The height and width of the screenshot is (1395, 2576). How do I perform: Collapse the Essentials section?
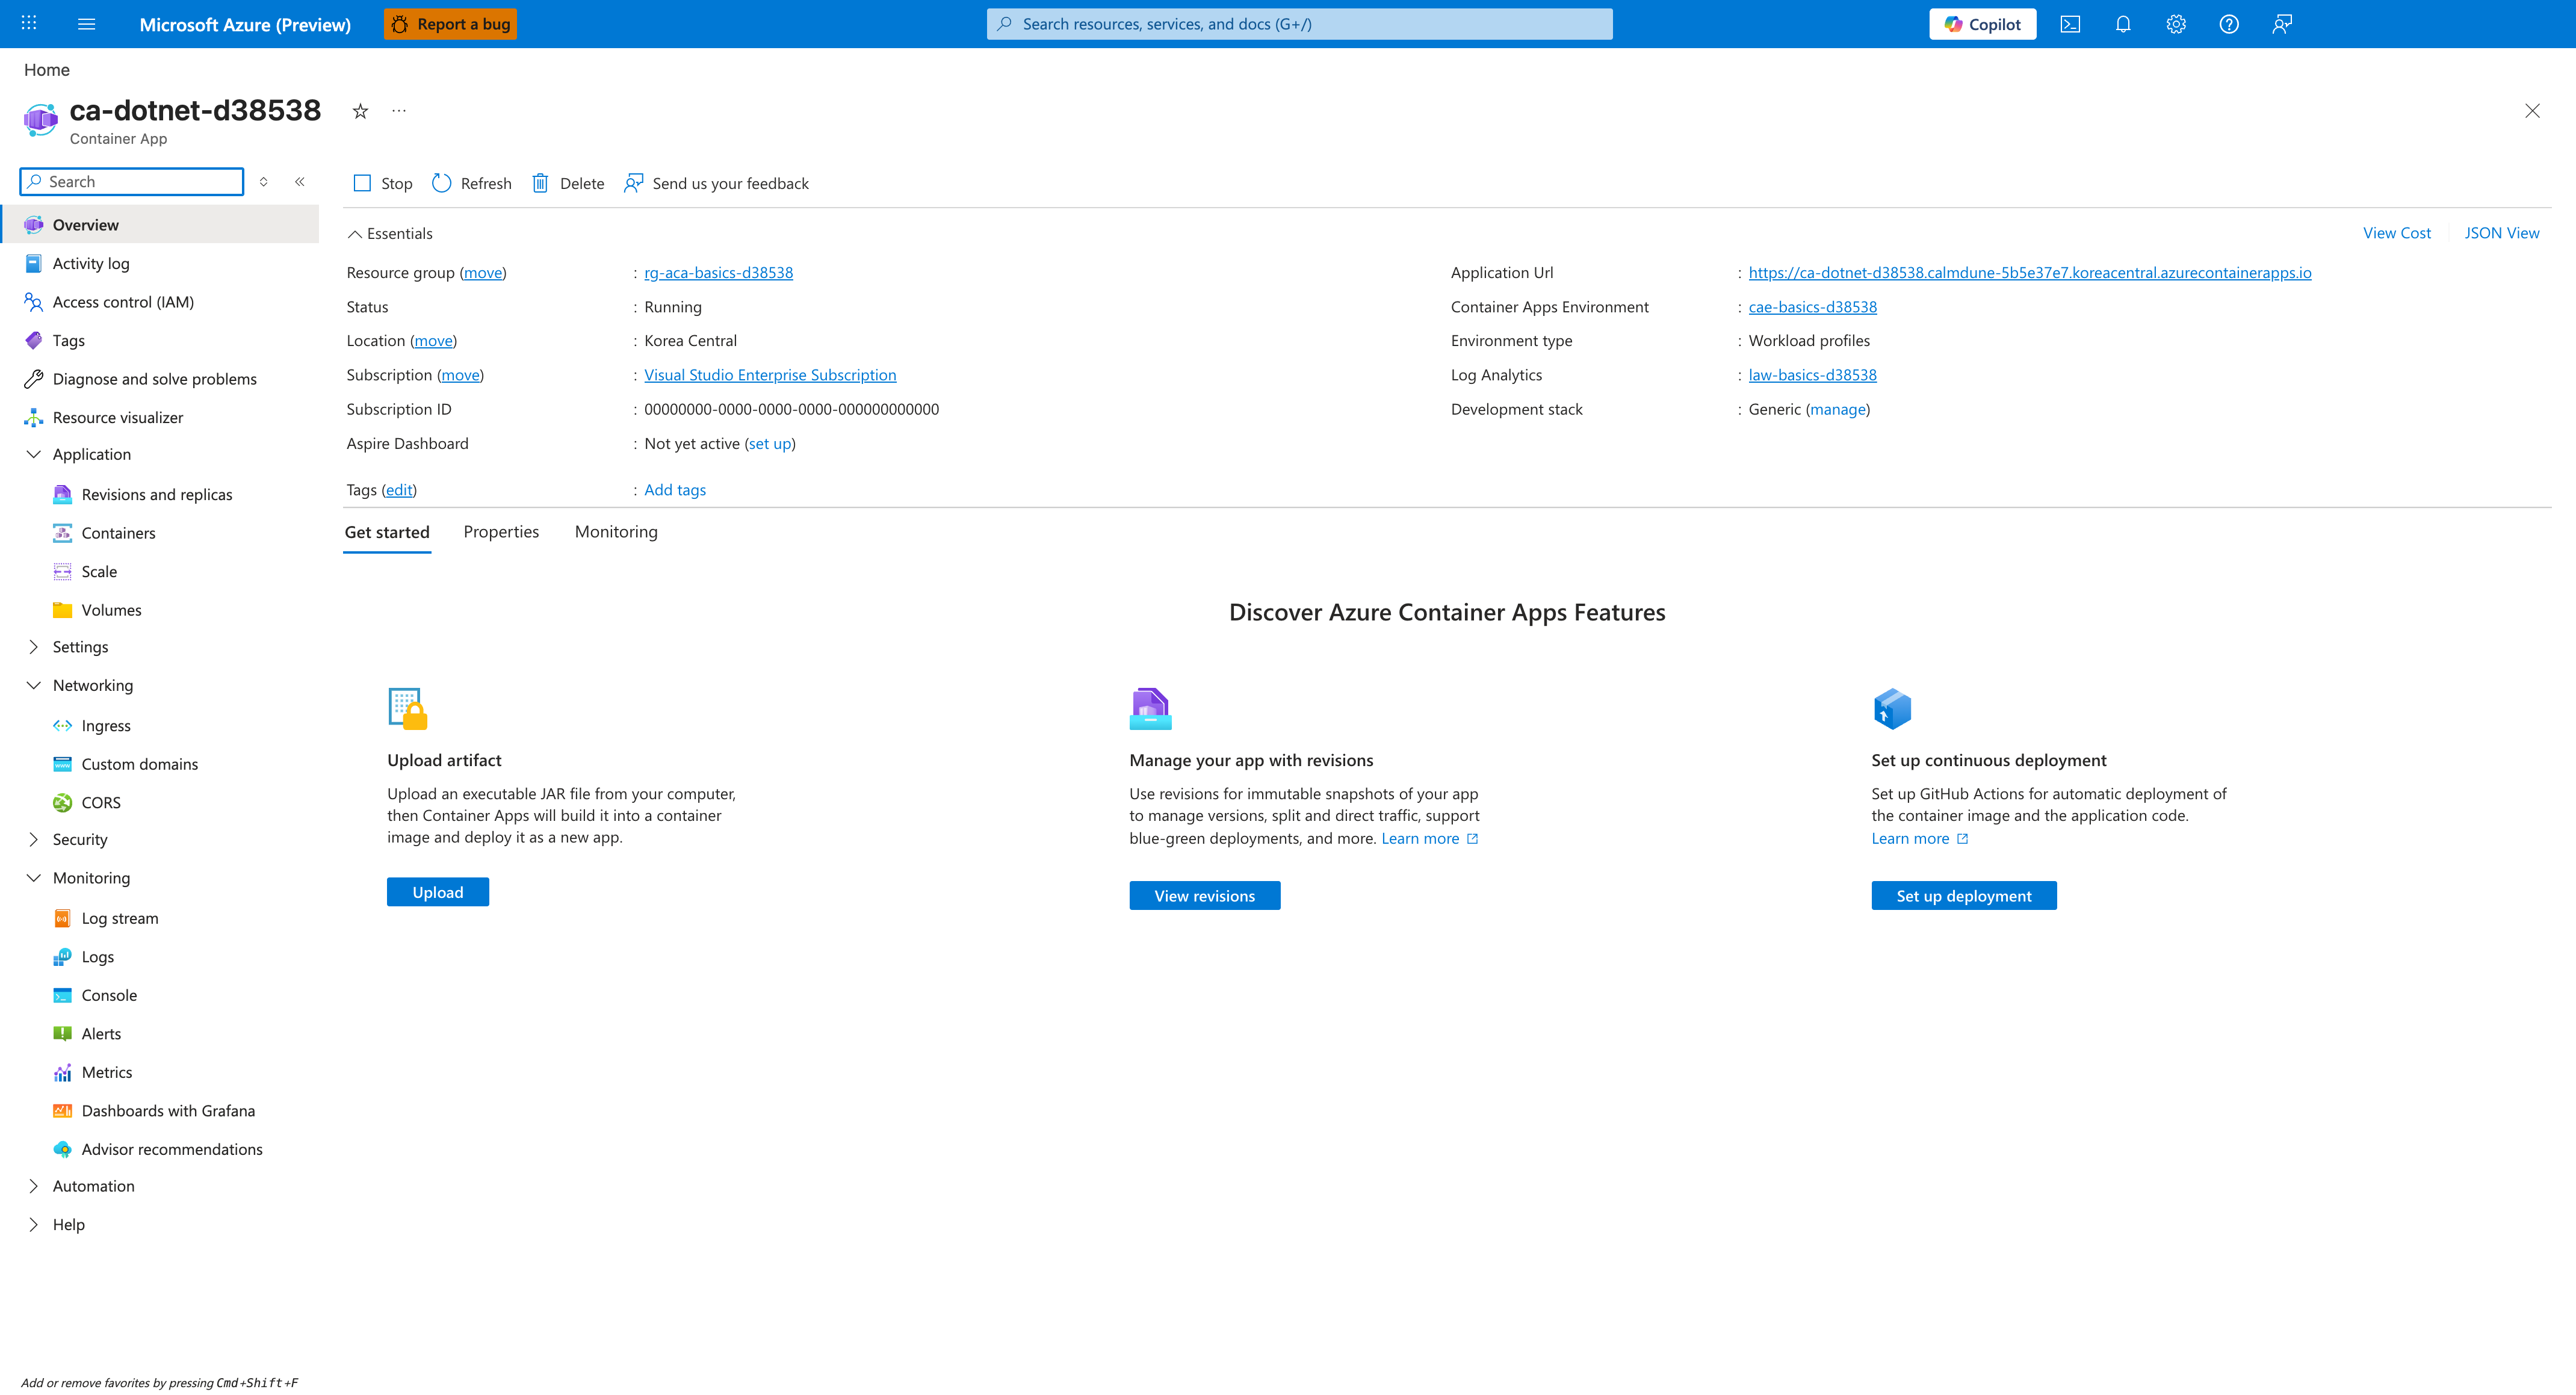click(390, 233)
